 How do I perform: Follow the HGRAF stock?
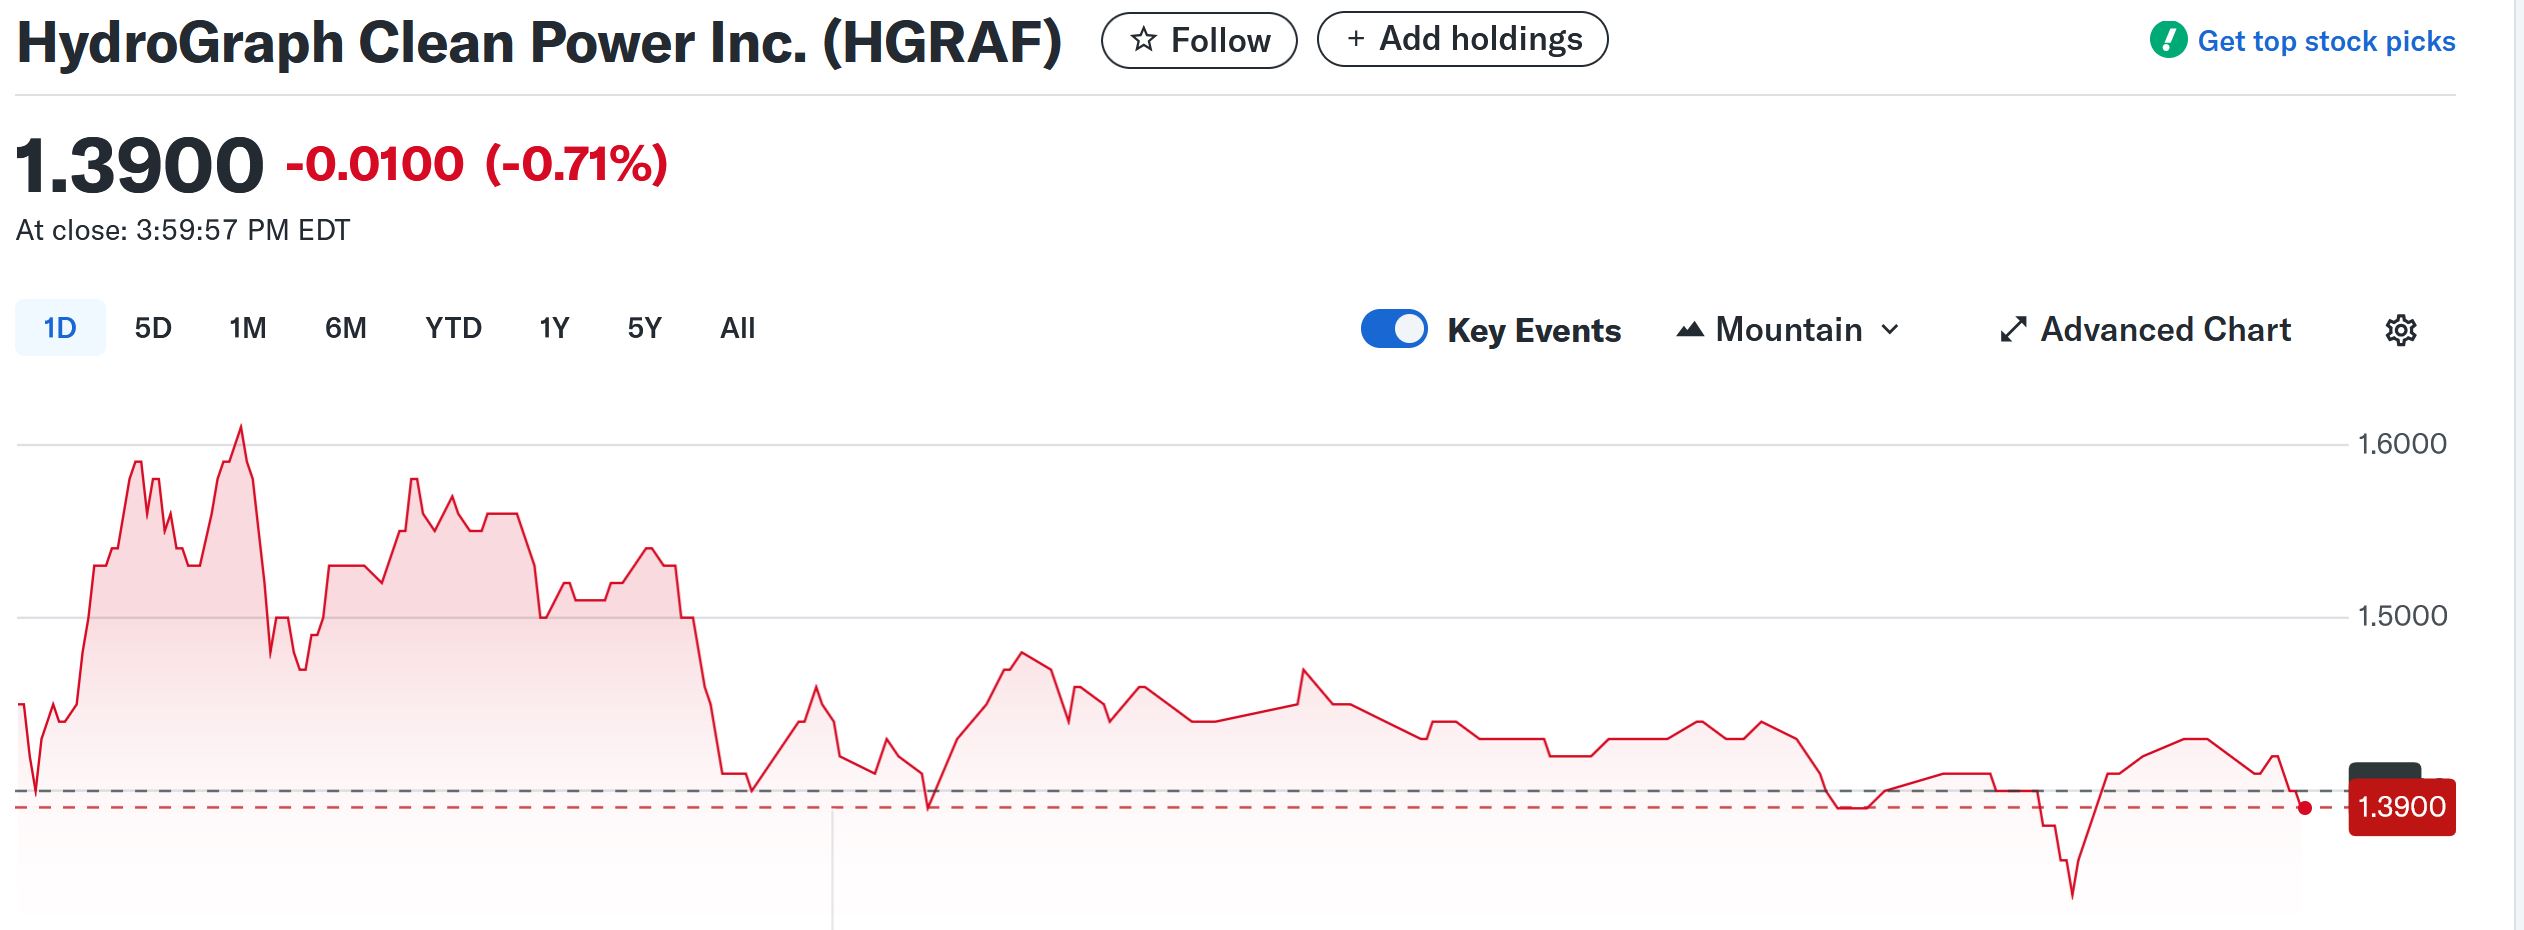[1199, 40]
